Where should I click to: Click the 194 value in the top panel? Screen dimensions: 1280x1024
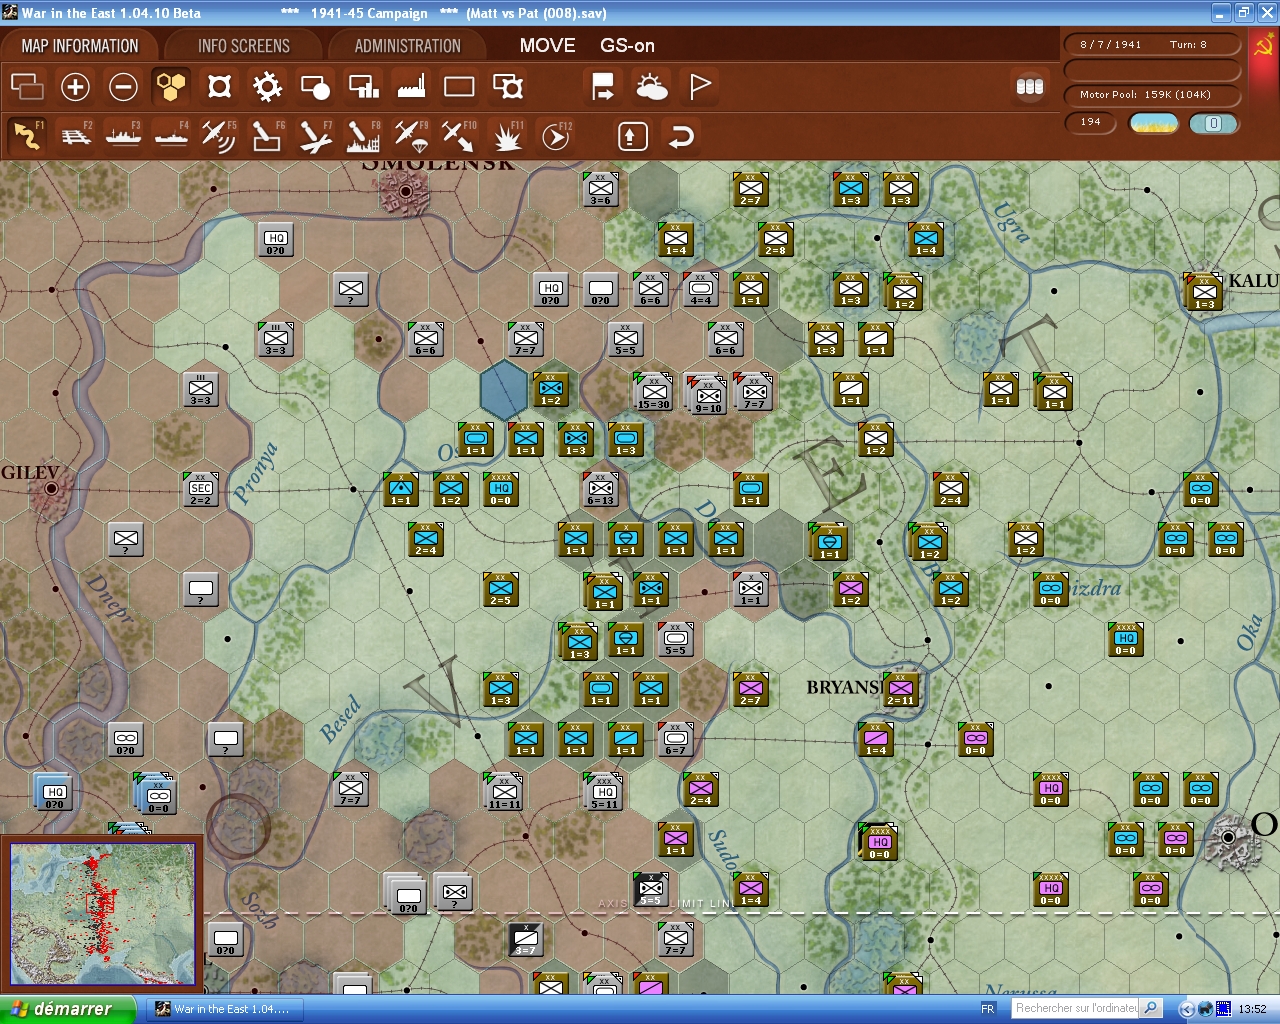coord(1091,122)
